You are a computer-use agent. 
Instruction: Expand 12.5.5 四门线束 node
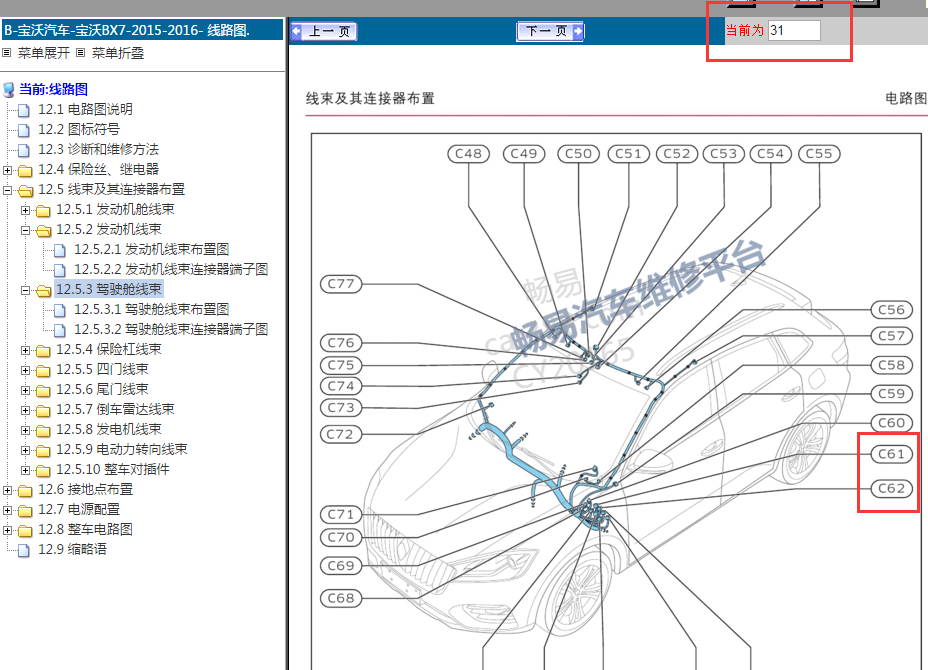pos(25,371)
